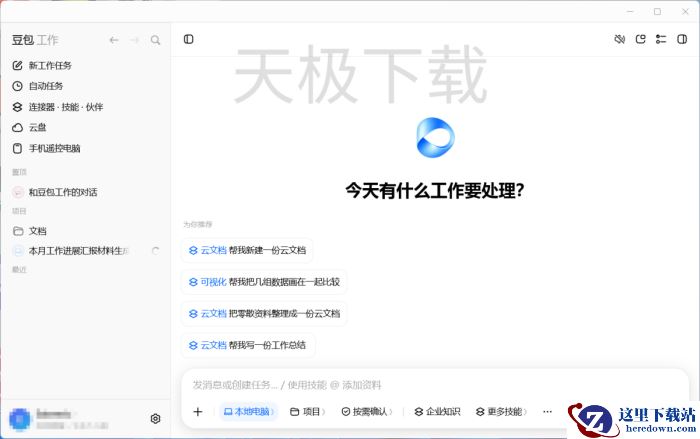Toggle the left sidebar panel icon
700x439 pixels.
pos(188,39)
